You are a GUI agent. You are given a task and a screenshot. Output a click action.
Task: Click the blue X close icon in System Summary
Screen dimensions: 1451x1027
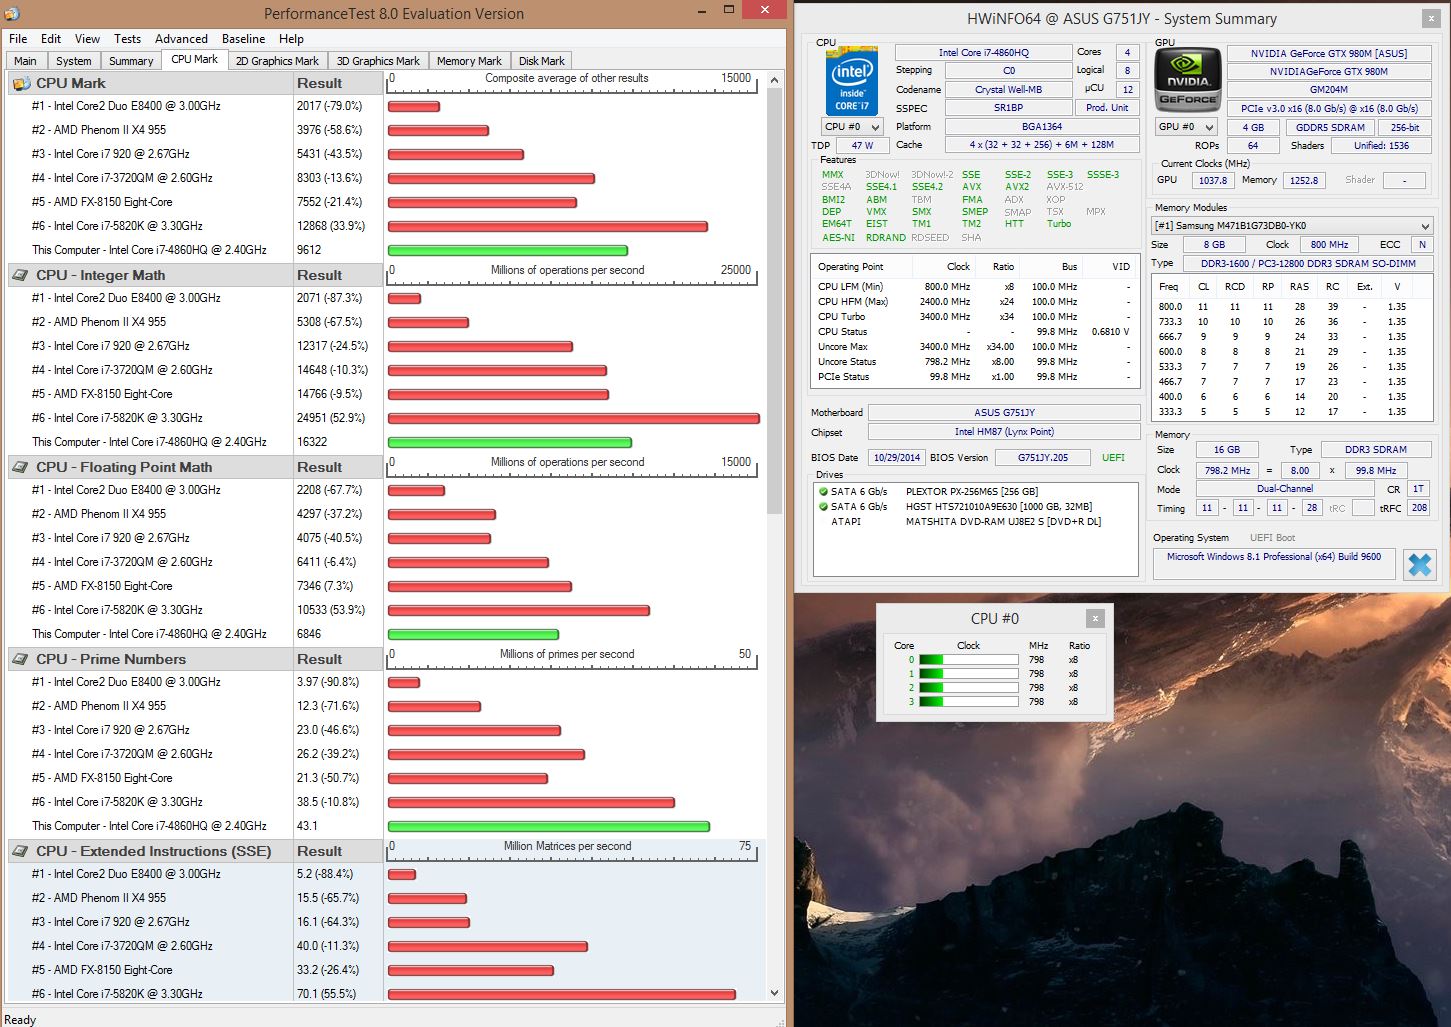1419,564
